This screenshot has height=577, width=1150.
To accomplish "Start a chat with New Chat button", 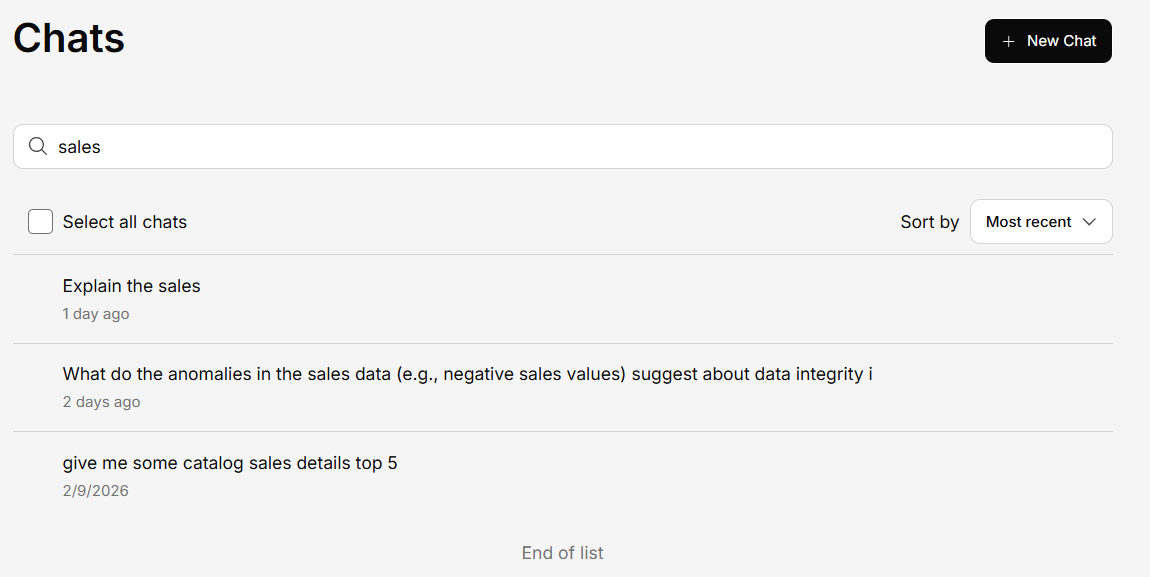I will tap(1047, 41).
